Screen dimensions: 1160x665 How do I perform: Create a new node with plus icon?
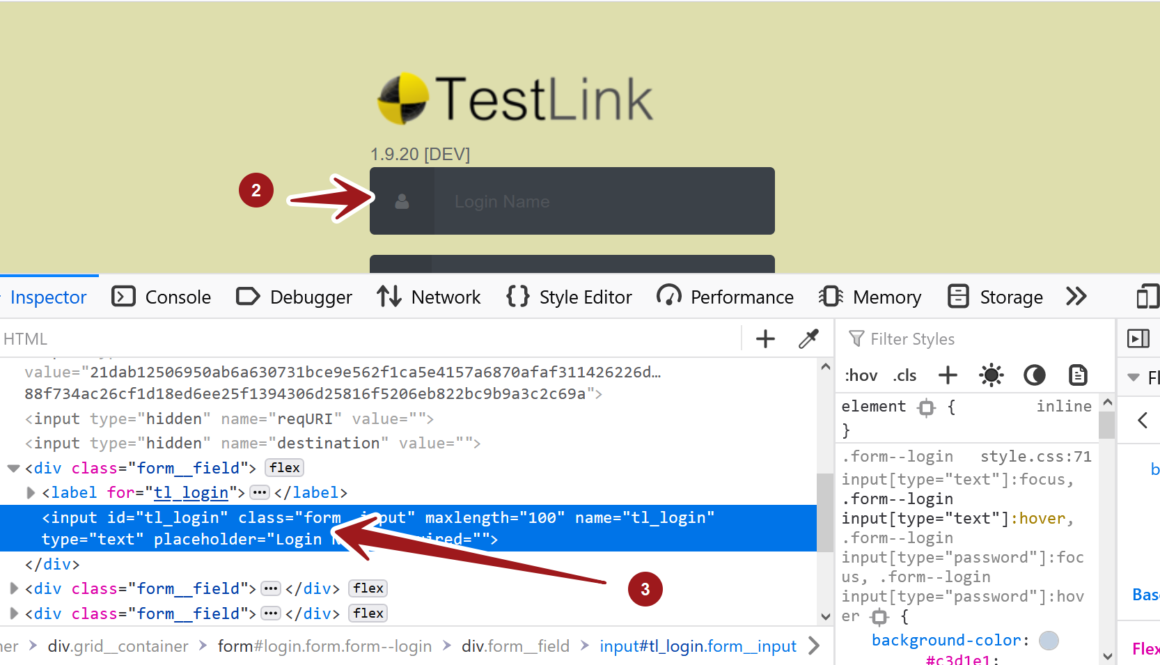766,339
